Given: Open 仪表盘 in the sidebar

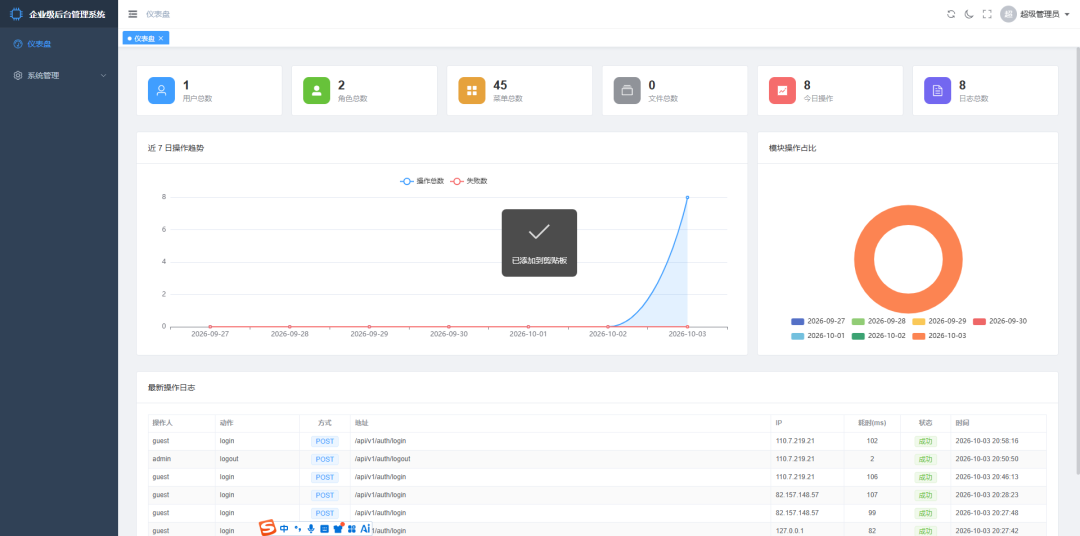Looking at the screenshot, I should (59, 44).
